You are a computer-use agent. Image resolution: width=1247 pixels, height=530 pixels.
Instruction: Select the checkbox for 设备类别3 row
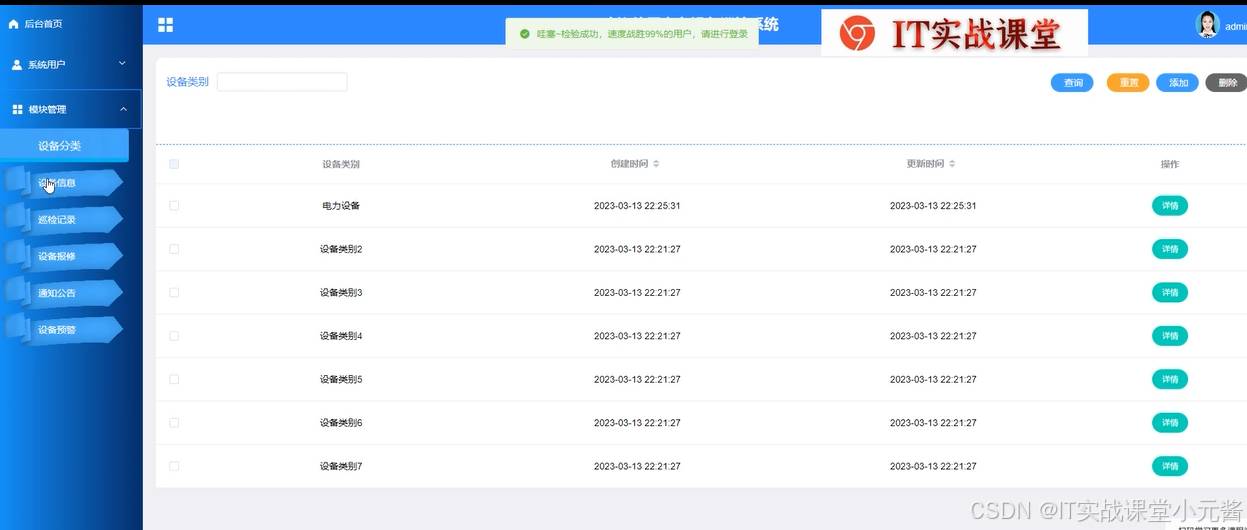[174, 292]
